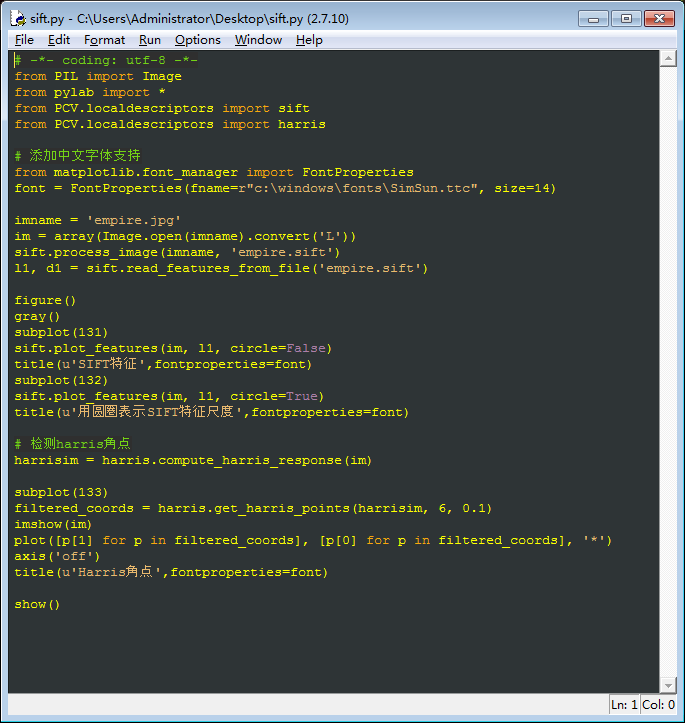
Task: Open the Format menu
Action: point(104,40)
